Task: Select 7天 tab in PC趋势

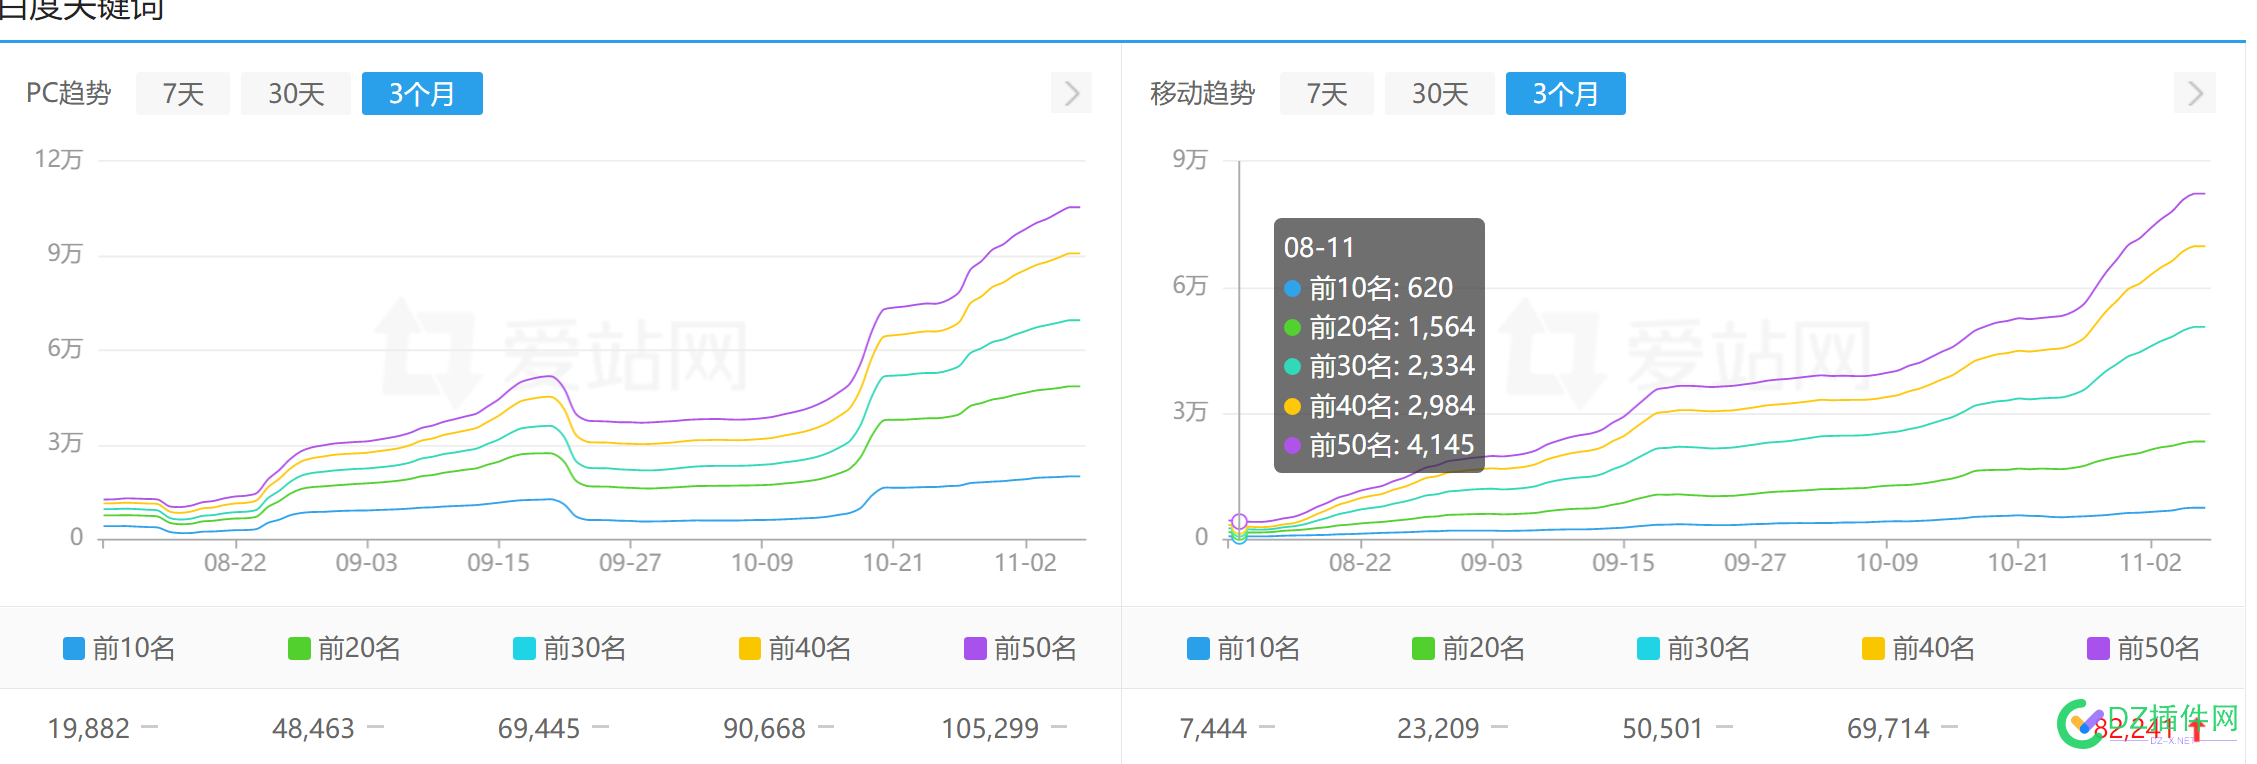Action: [x=183, y=94]
